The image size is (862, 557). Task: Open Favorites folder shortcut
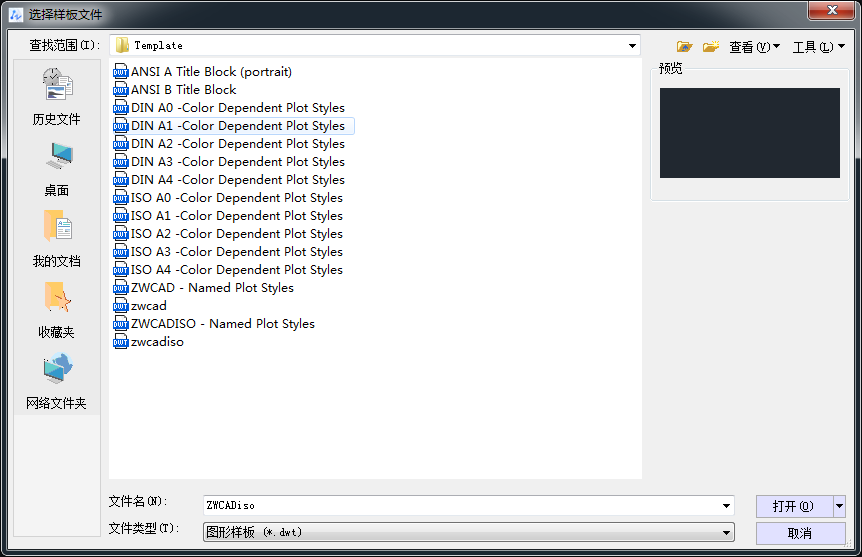(57, 311)
